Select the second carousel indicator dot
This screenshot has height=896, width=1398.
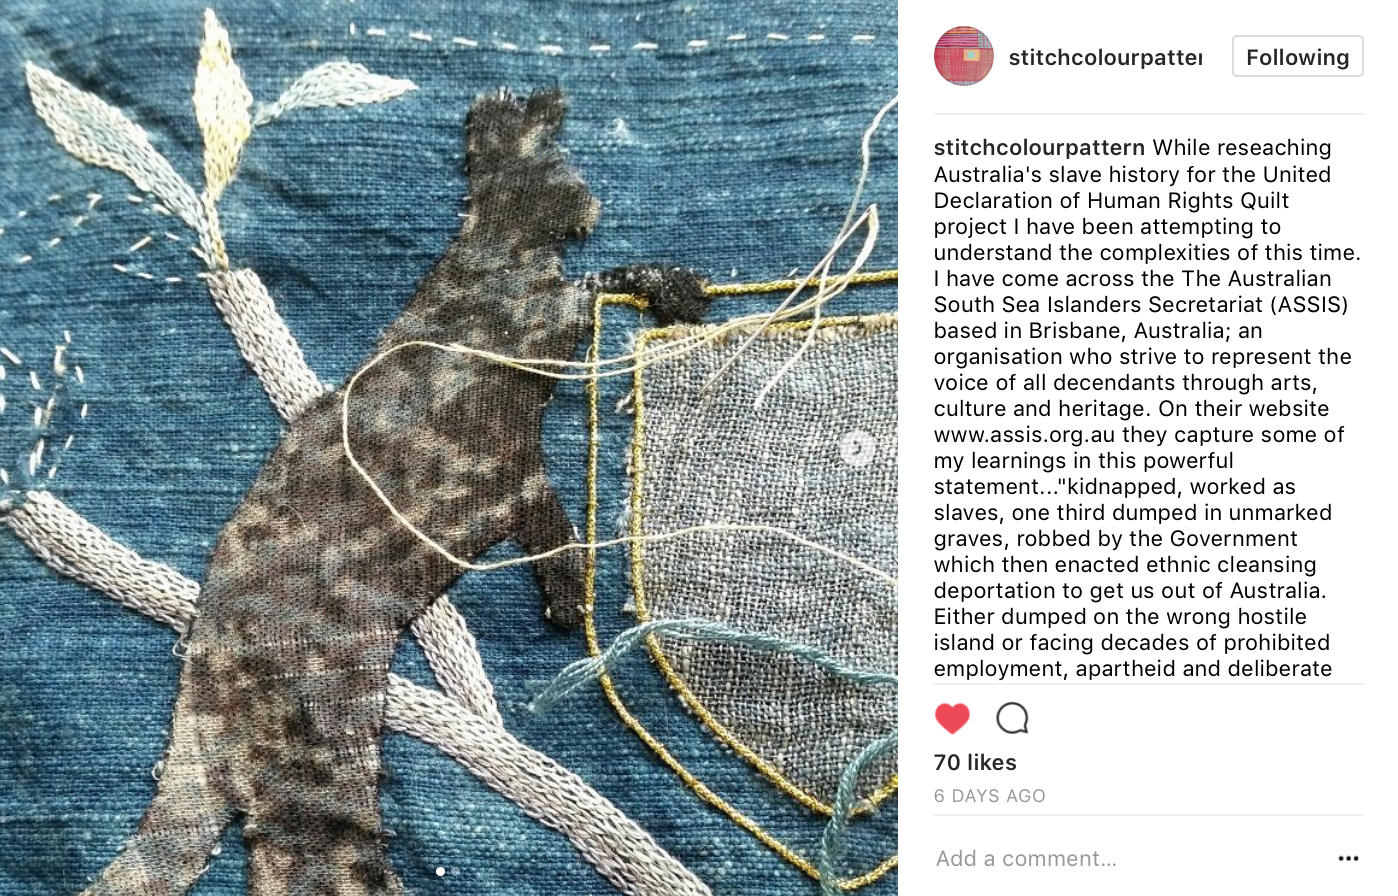tap(456, 871)
